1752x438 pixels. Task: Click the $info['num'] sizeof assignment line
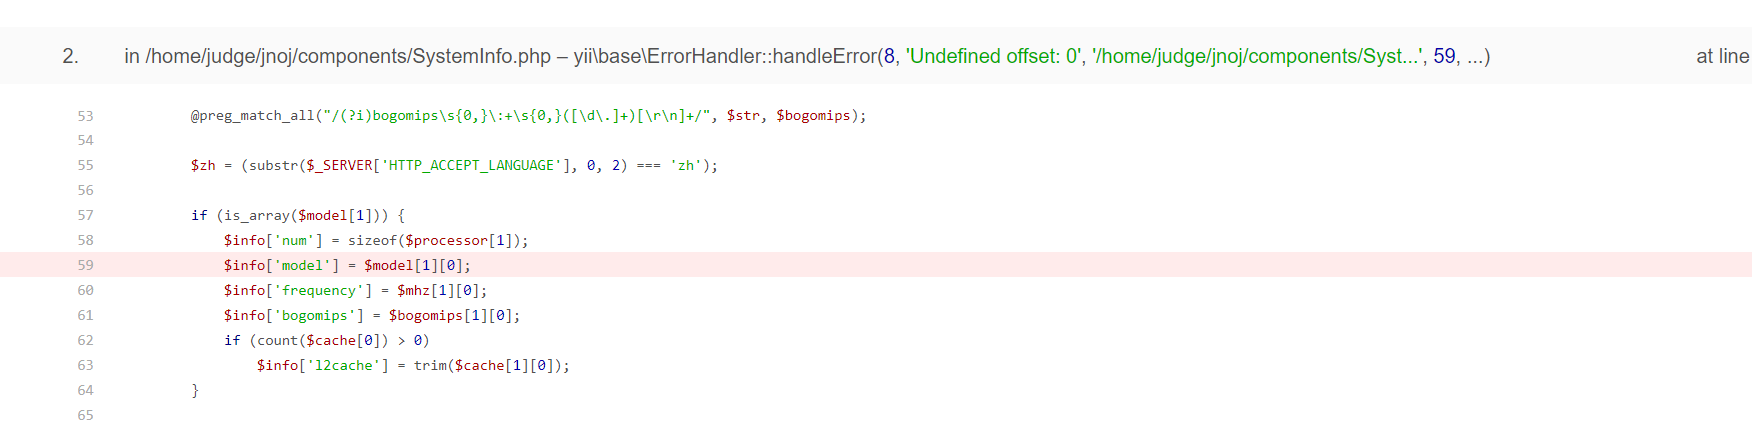[x=376, y=241]
